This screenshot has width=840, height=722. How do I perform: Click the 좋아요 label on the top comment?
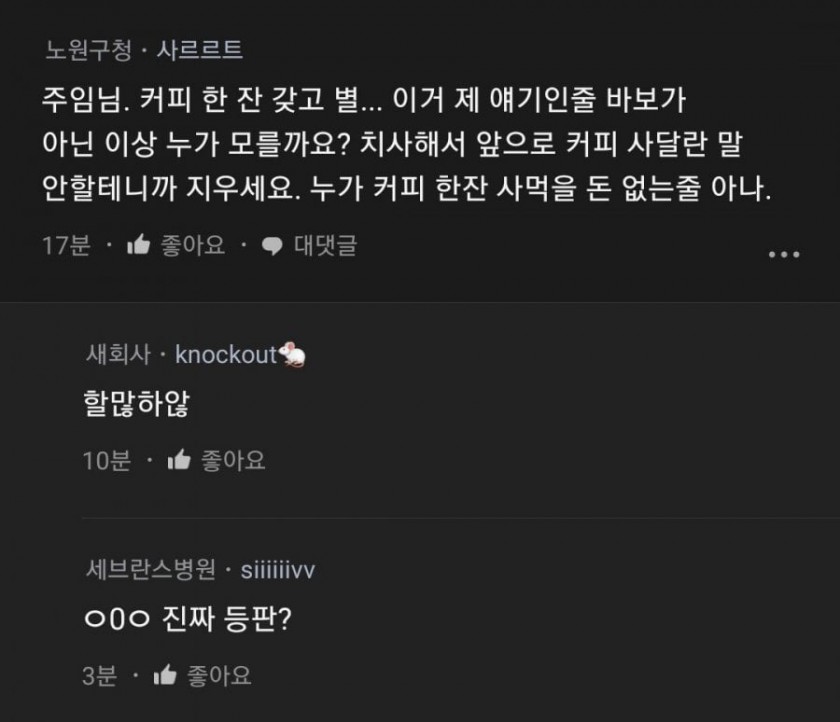(x=193, y=245)
